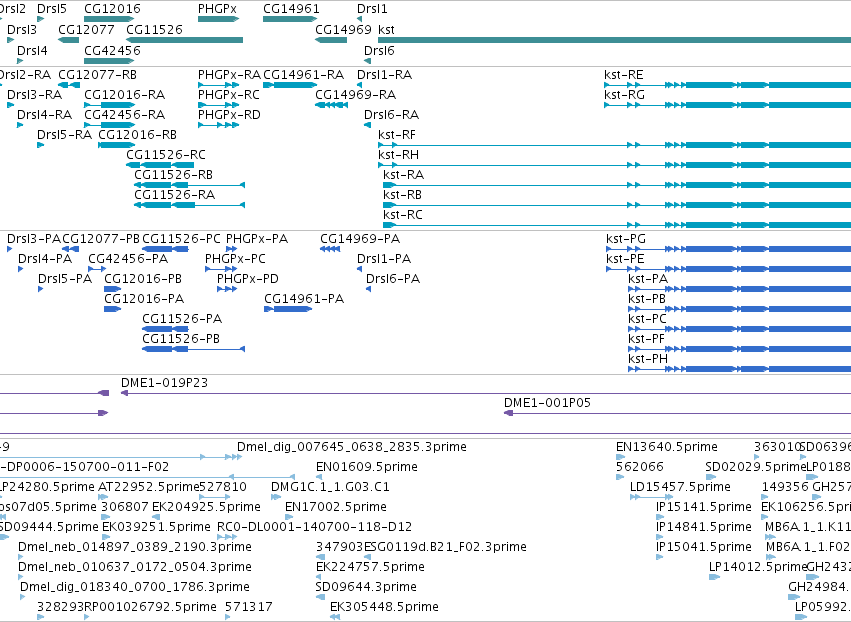This screenshot has width=851, height=622.
Task: Click protein PHGPx-PA
Action: point(257,239)
